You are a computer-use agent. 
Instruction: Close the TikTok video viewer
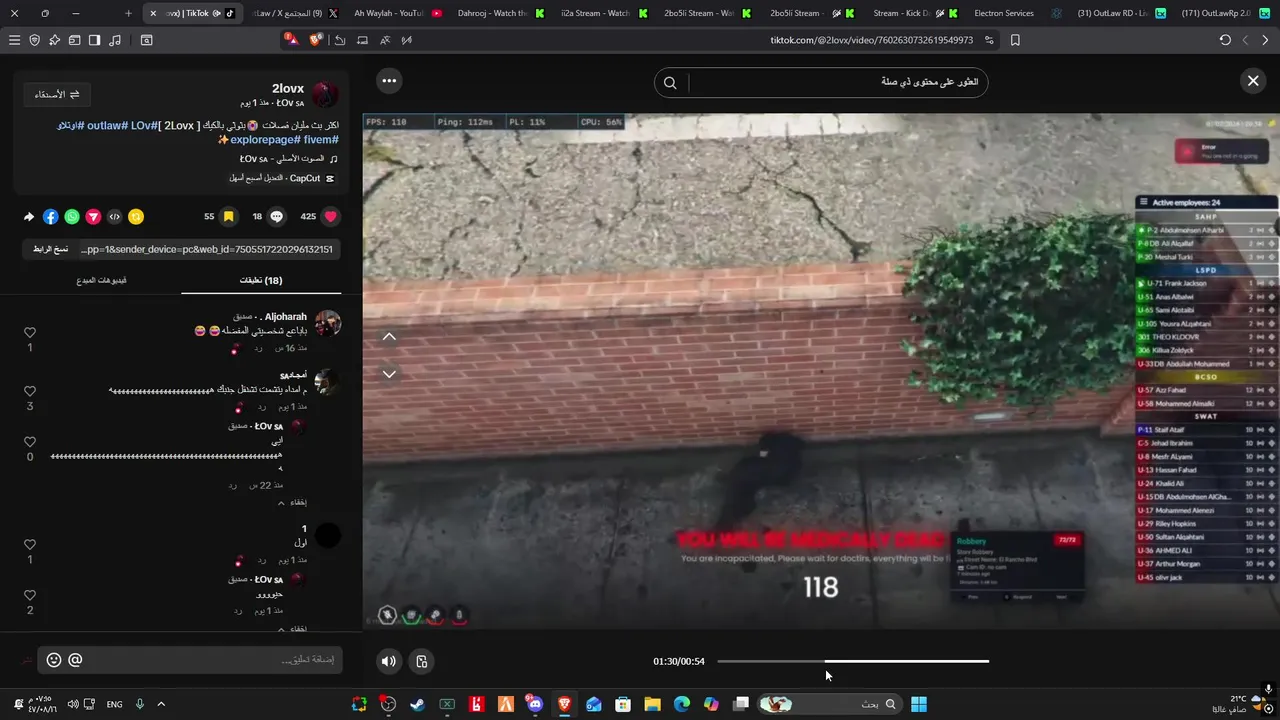click(x=1253, y=81)
